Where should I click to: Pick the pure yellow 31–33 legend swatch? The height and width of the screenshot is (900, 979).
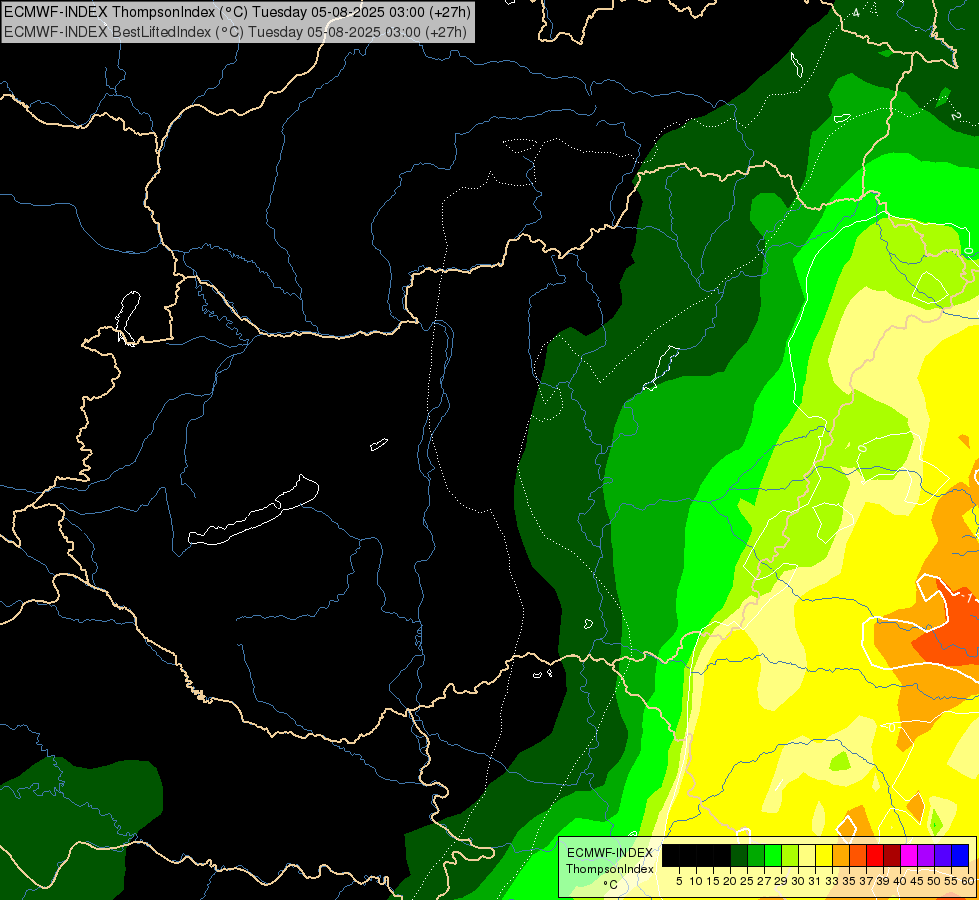tap(824, 856)
